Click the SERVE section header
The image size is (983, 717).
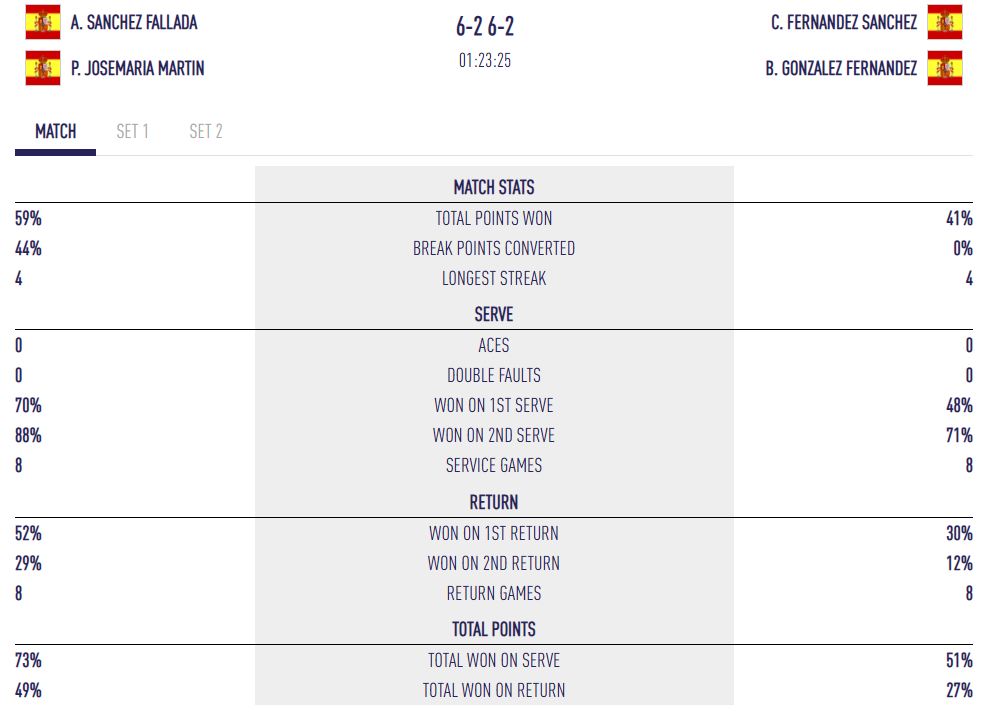tap(494, 314)
